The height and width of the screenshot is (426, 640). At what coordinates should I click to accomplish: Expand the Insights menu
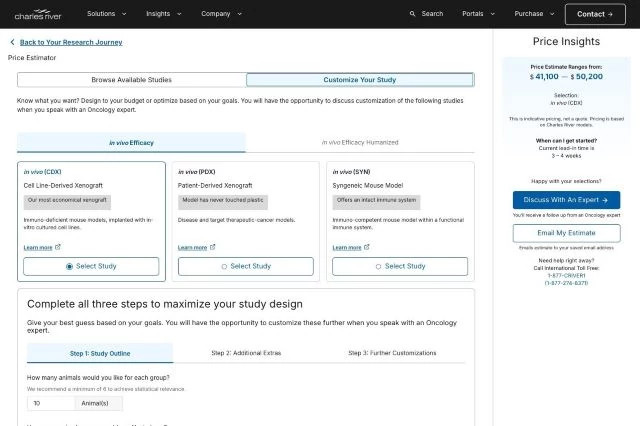point(162,14)
